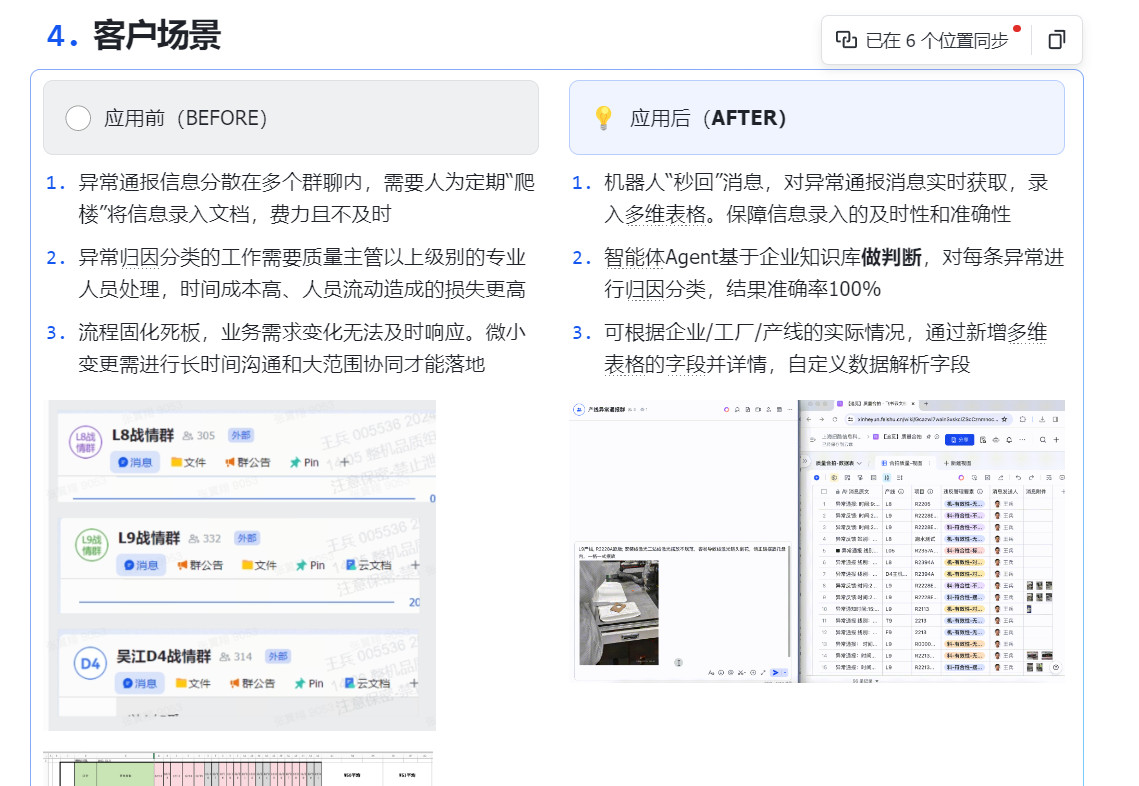
Task: Click the 已在 6 个位置同步 button
Action: 922,40
